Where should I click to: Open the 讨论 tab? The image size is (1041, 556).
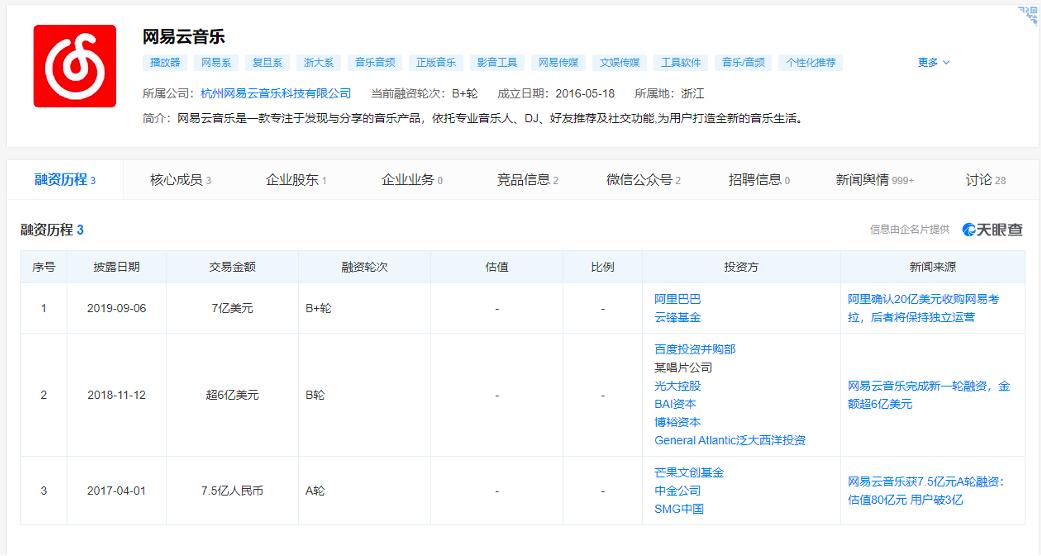[985, 180]
